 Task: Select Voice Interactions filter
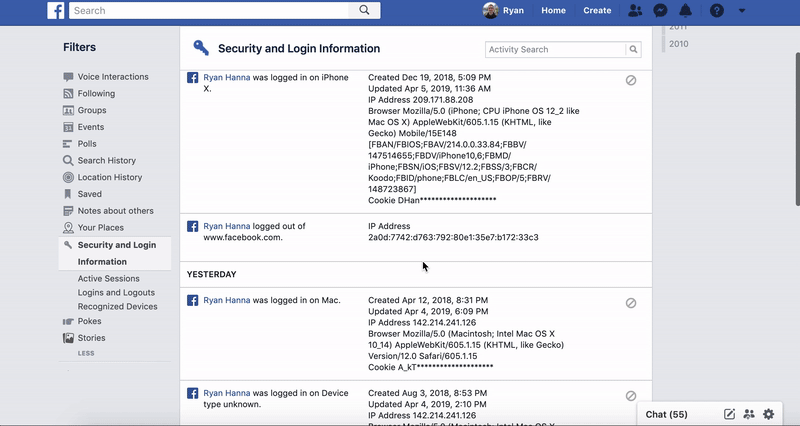point(113,77)
